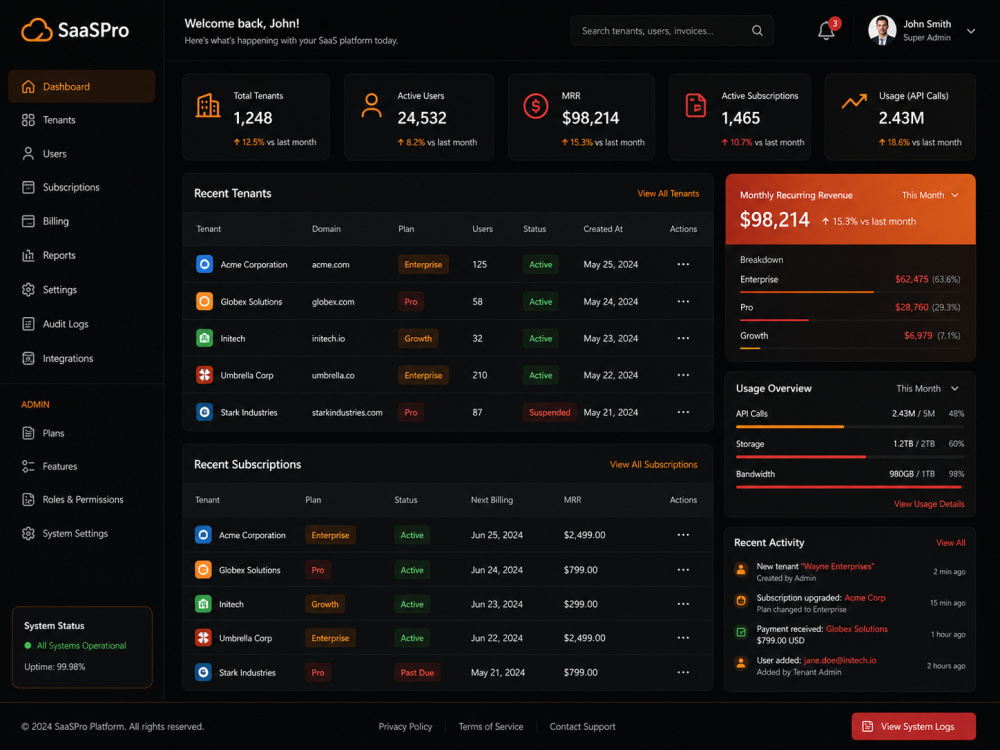Screen dimensions: 1000x750
Task: Click the Stark Industries tenant logo icon
Action: [204, 412]
